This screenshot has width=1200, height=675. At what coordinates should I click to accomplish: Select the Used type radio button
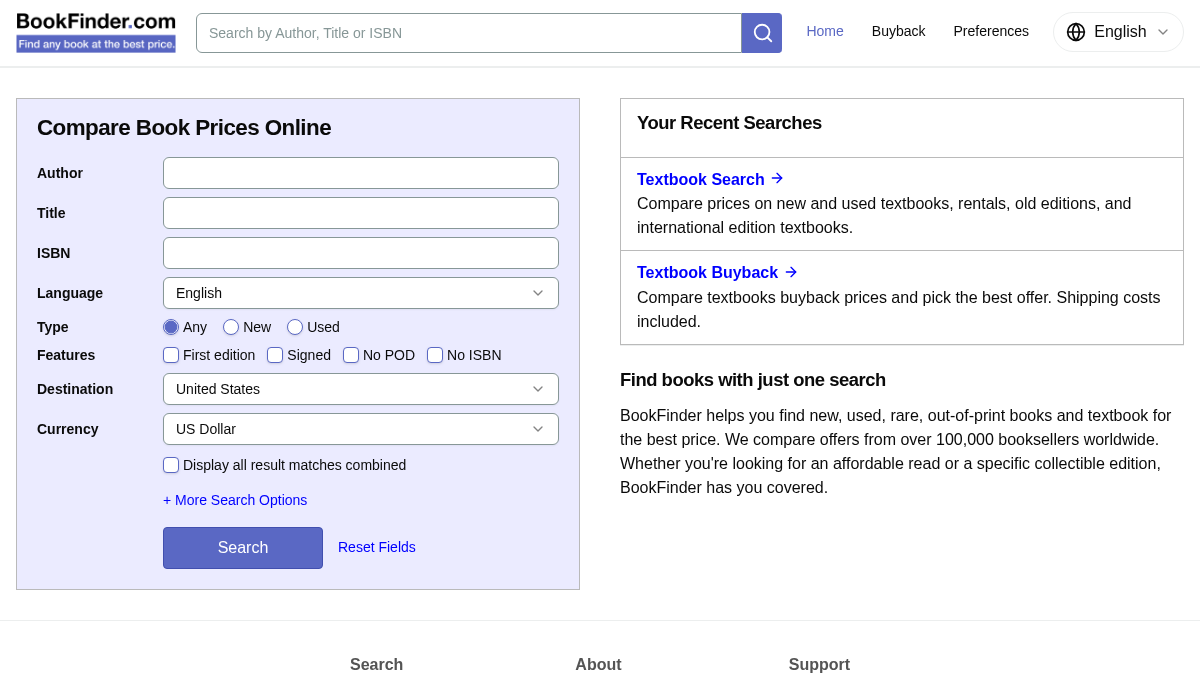[295, 327]
